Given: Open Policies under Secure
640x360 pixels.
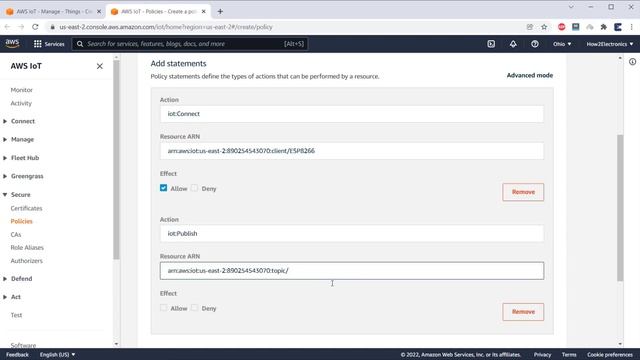Looking at the screenshot, I should [x=22, y=221].
